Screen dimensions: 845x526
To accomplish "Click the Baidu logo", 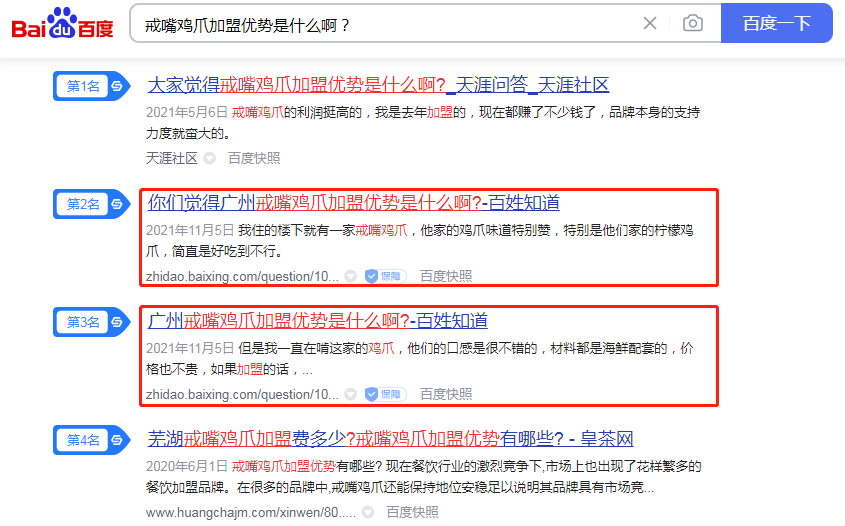I will [62, 23].
